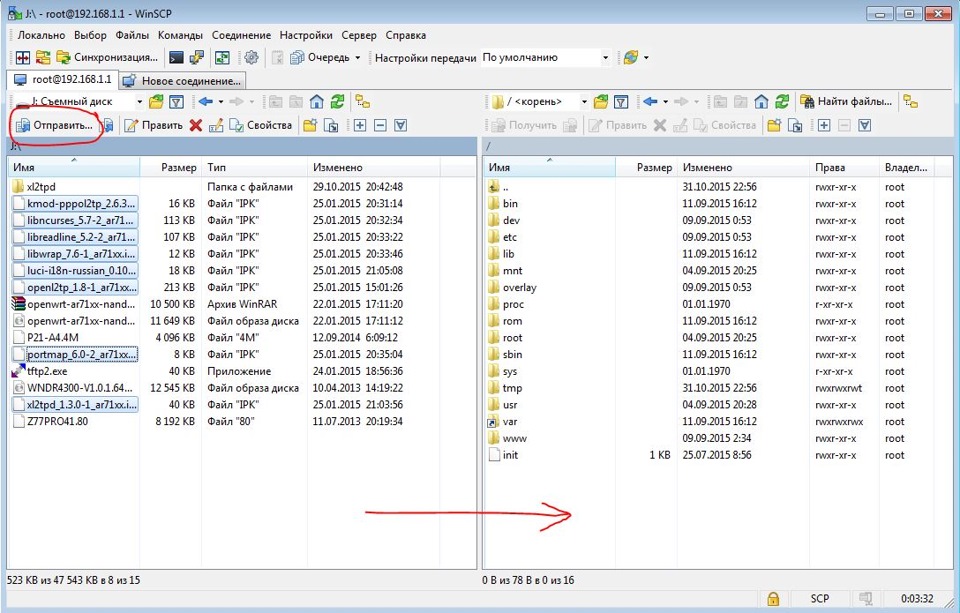Select the etc folder in remote panel
The image size is (960, 613).
pyautogui.click(x=509, y=237)
